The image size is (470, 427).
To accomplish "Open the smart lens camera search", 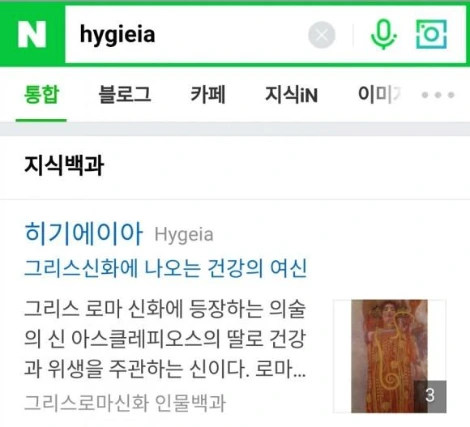I will pos(431,34).
